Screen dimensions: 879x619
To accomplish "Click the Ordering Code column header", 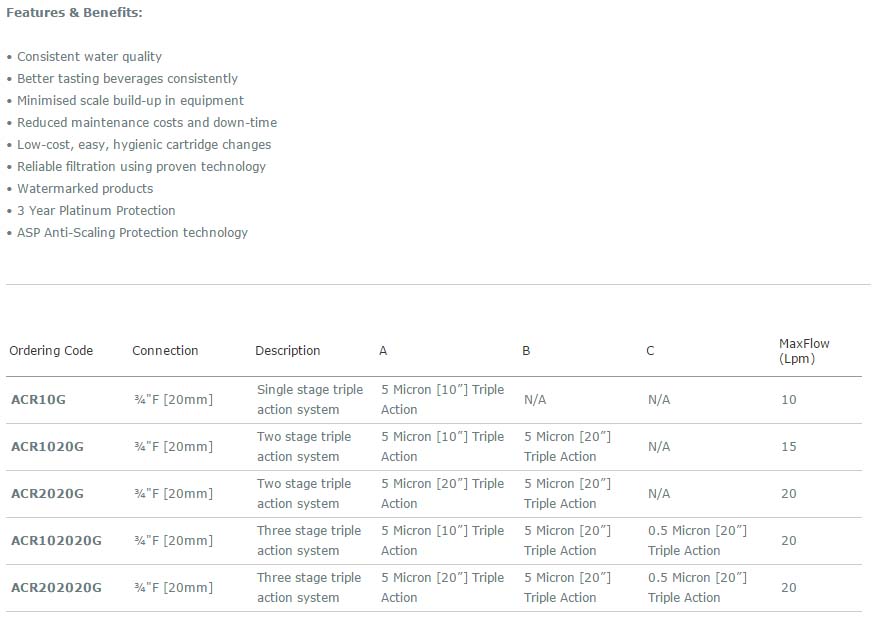I will 51,351.
